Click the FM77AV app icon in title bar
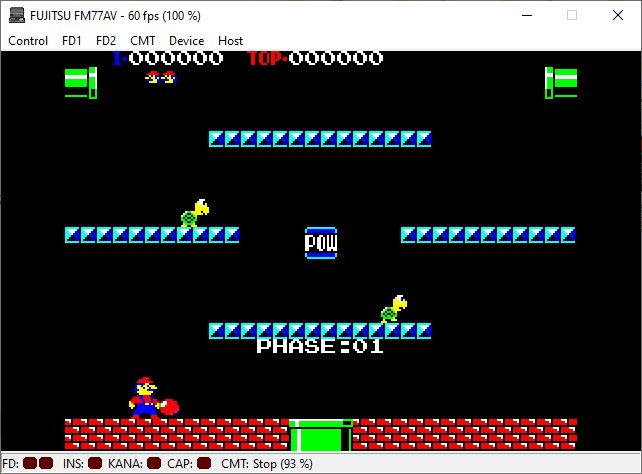Image resolution: width=642 pixels, height=474 pixels. coord(17,16)
